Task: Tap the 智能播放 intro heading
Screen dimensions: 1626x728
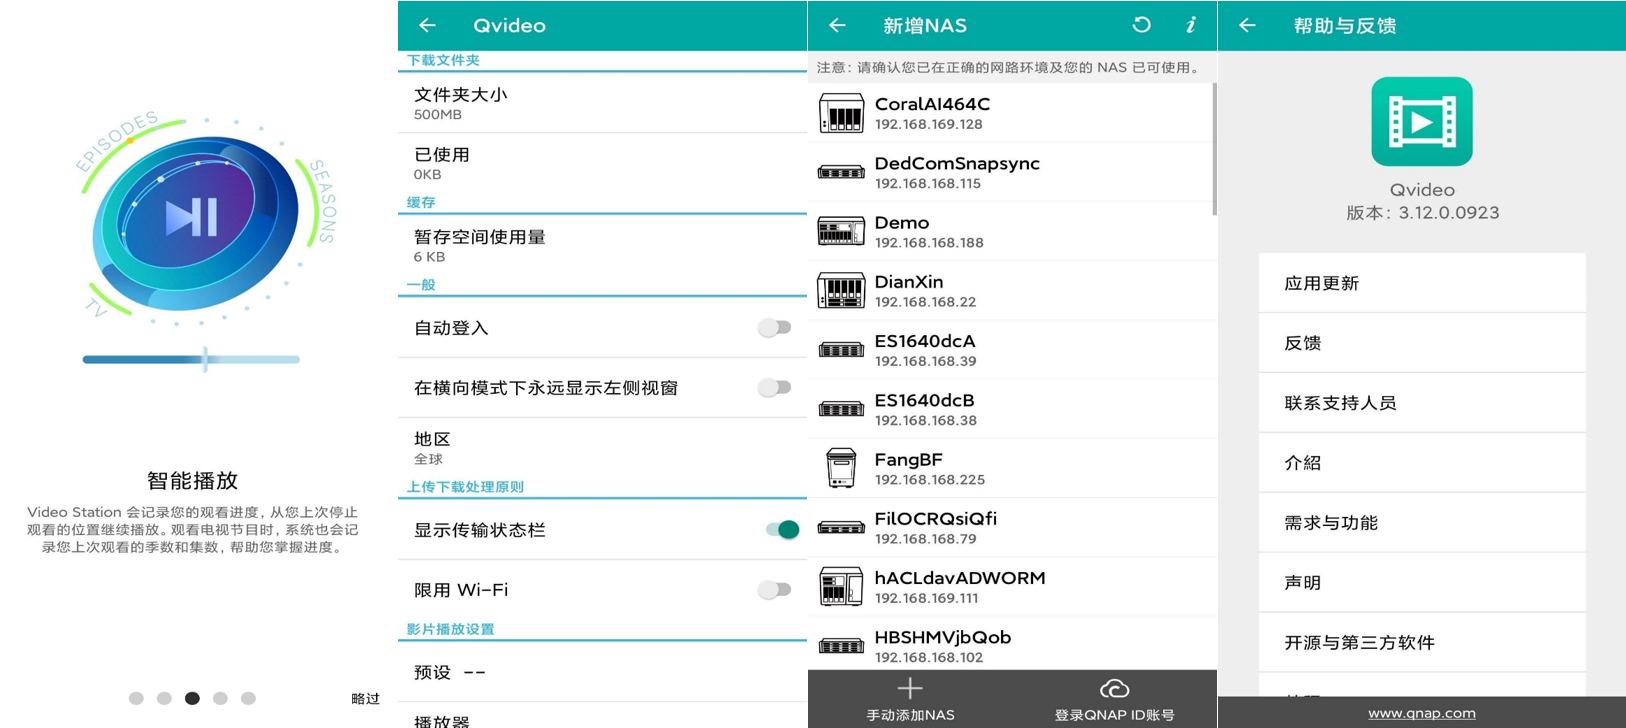Action: pyautogui.click(x=192, y=480)
